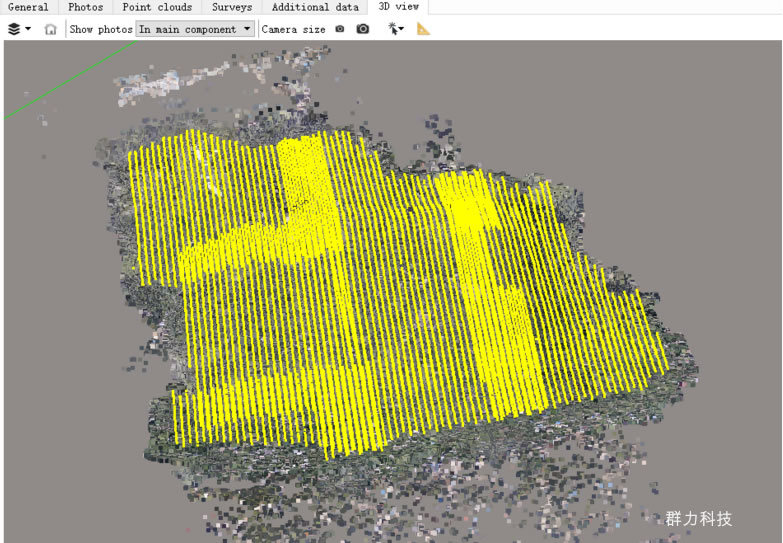Click the home view reset icon
783x543 pixels.
[x=50, y=29]
